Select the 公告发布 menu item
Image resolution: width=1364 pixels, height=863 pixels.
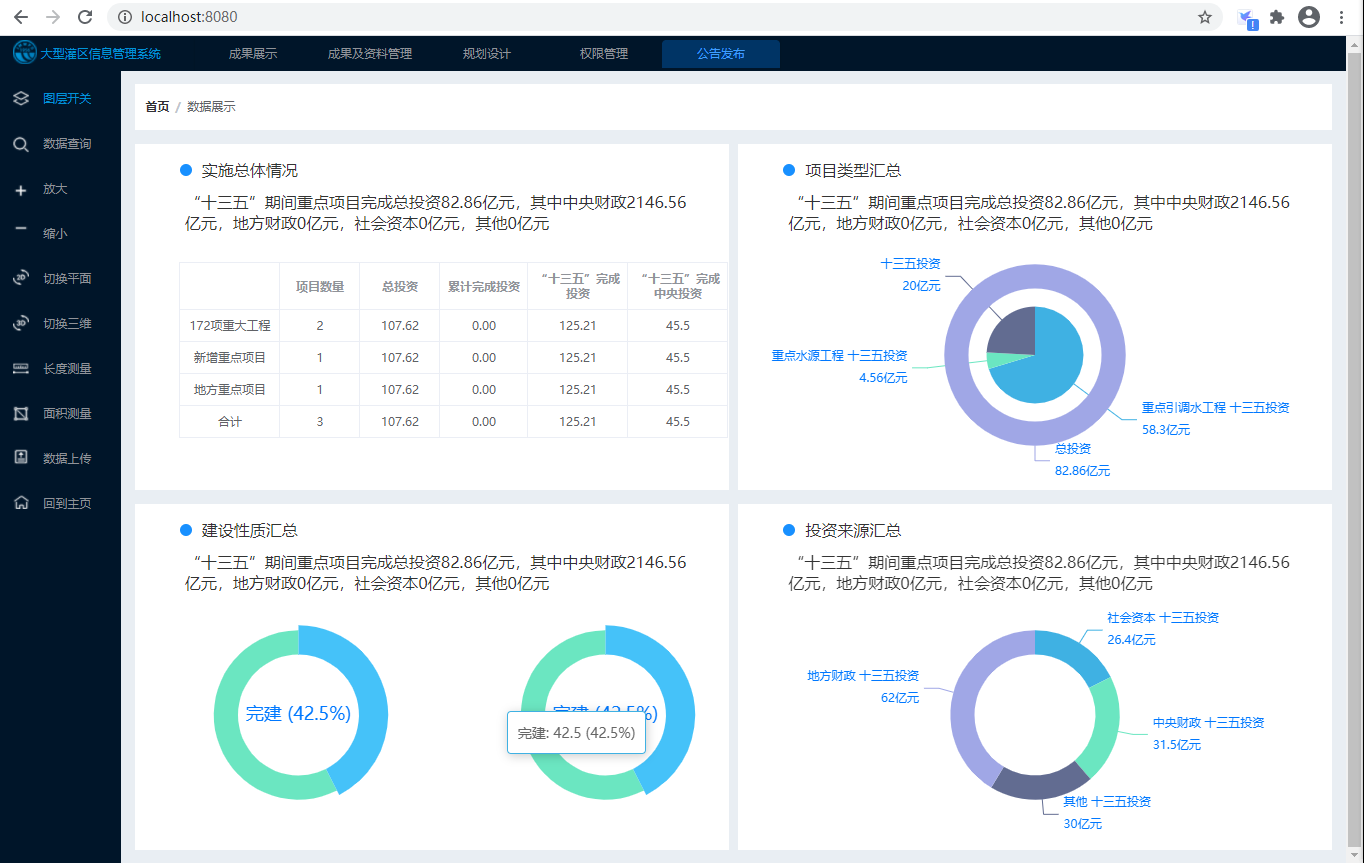point(721,54)
